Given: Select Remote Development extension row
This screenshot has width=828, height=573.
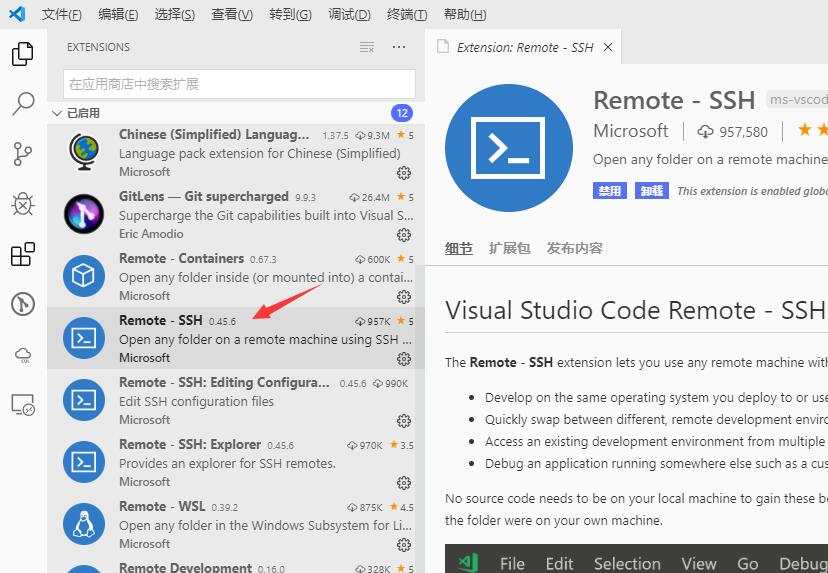Looking at the screenshot, I should (x=236, y=565).
